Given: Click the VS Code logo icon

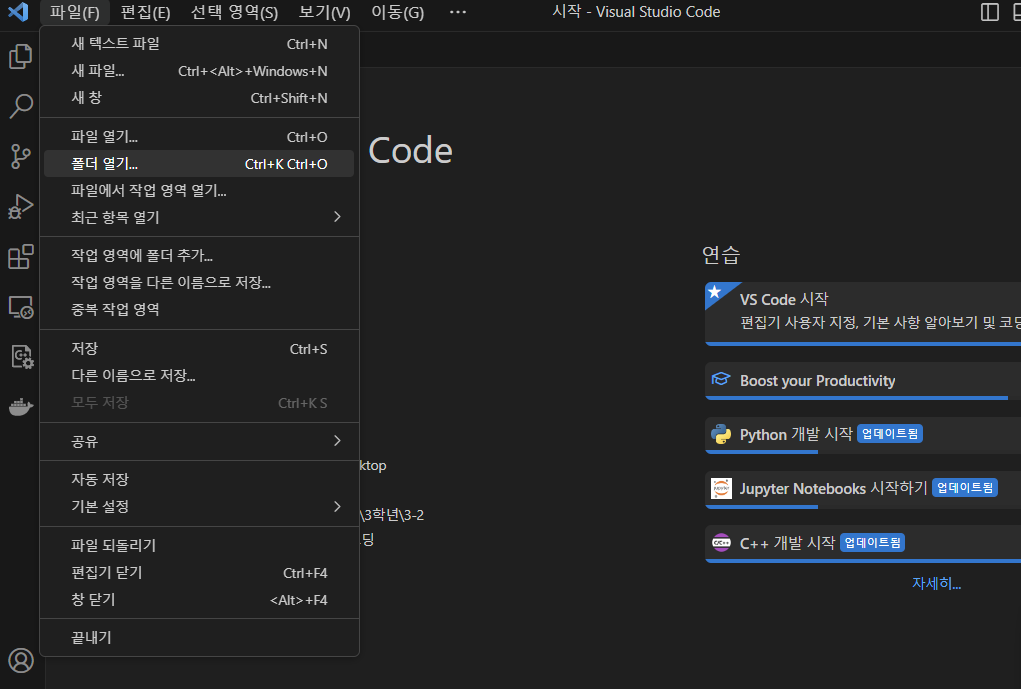Looking at the screenshot, I should tap(18, 12).
